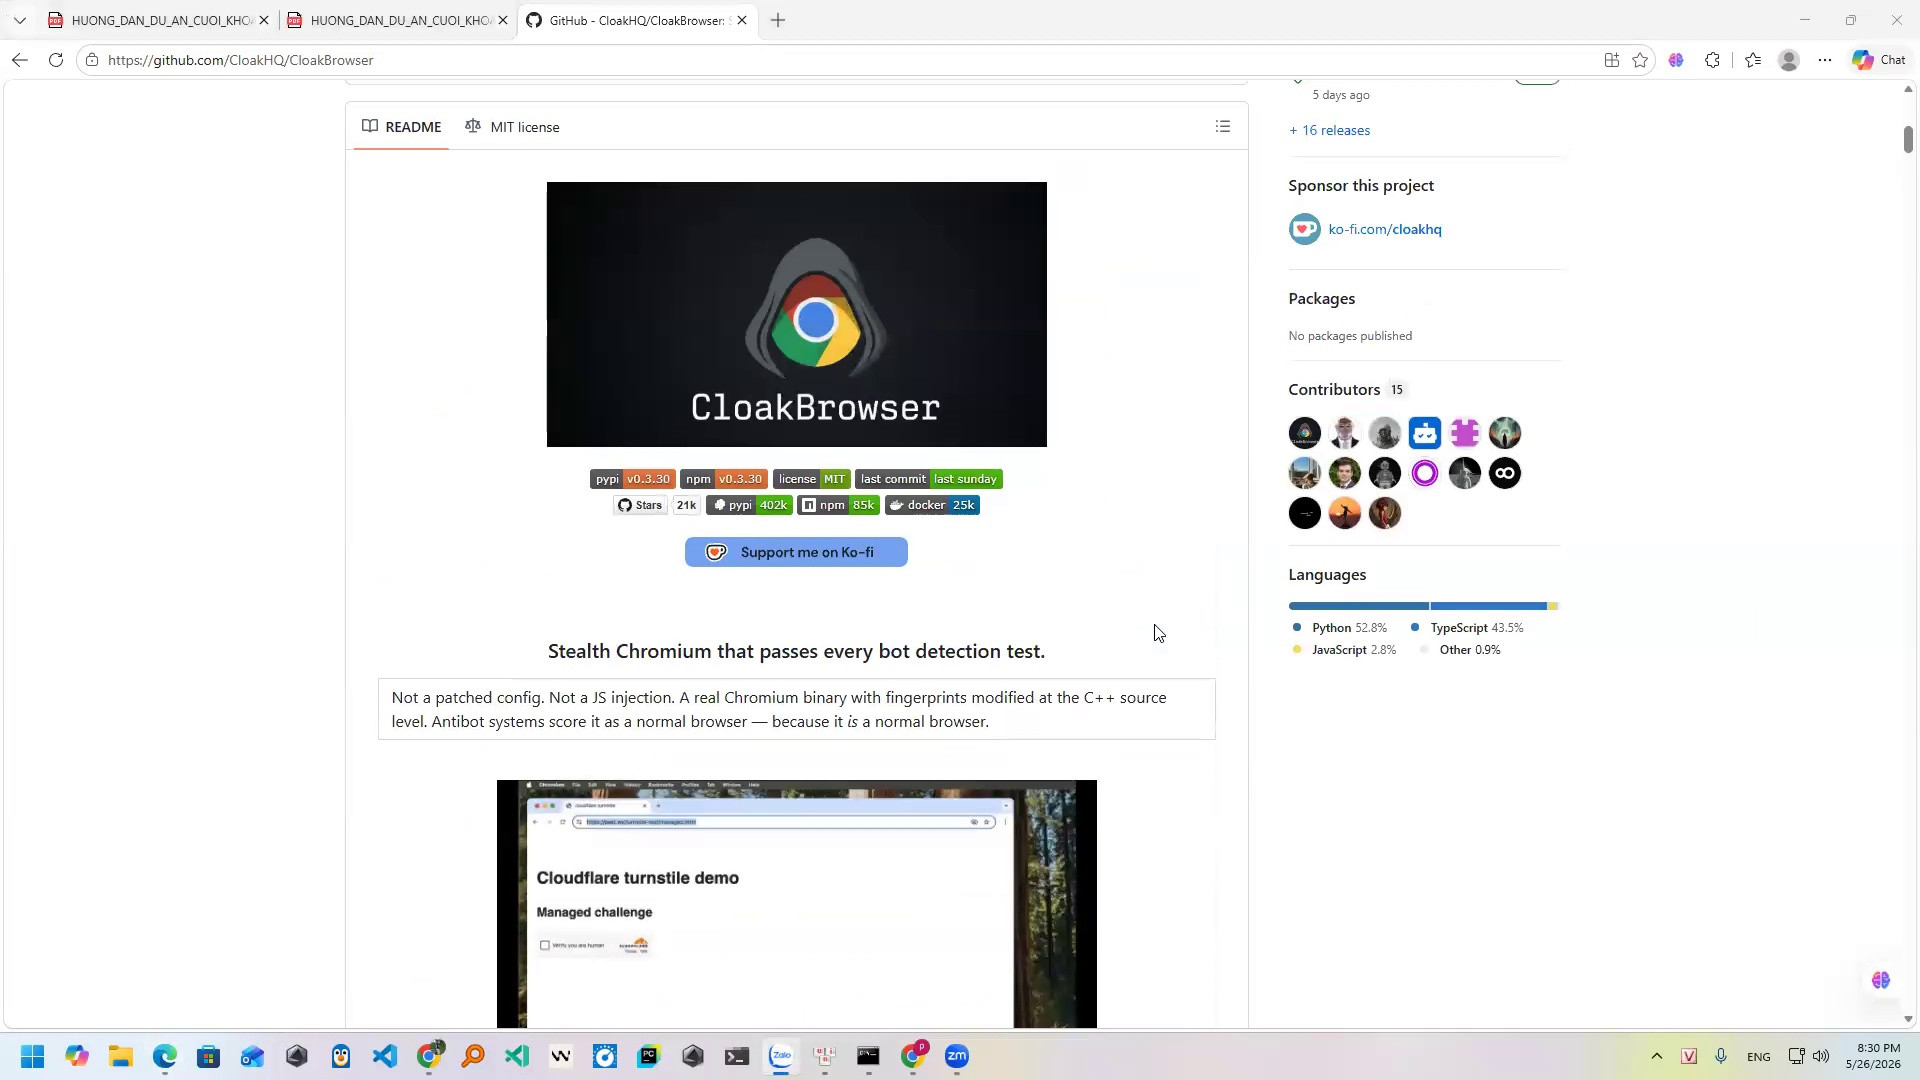Filter languages by TypeScript 43.5%
Image resolution: width=1920 pixels, height=1080 pixels.
tap(1467, 628)
